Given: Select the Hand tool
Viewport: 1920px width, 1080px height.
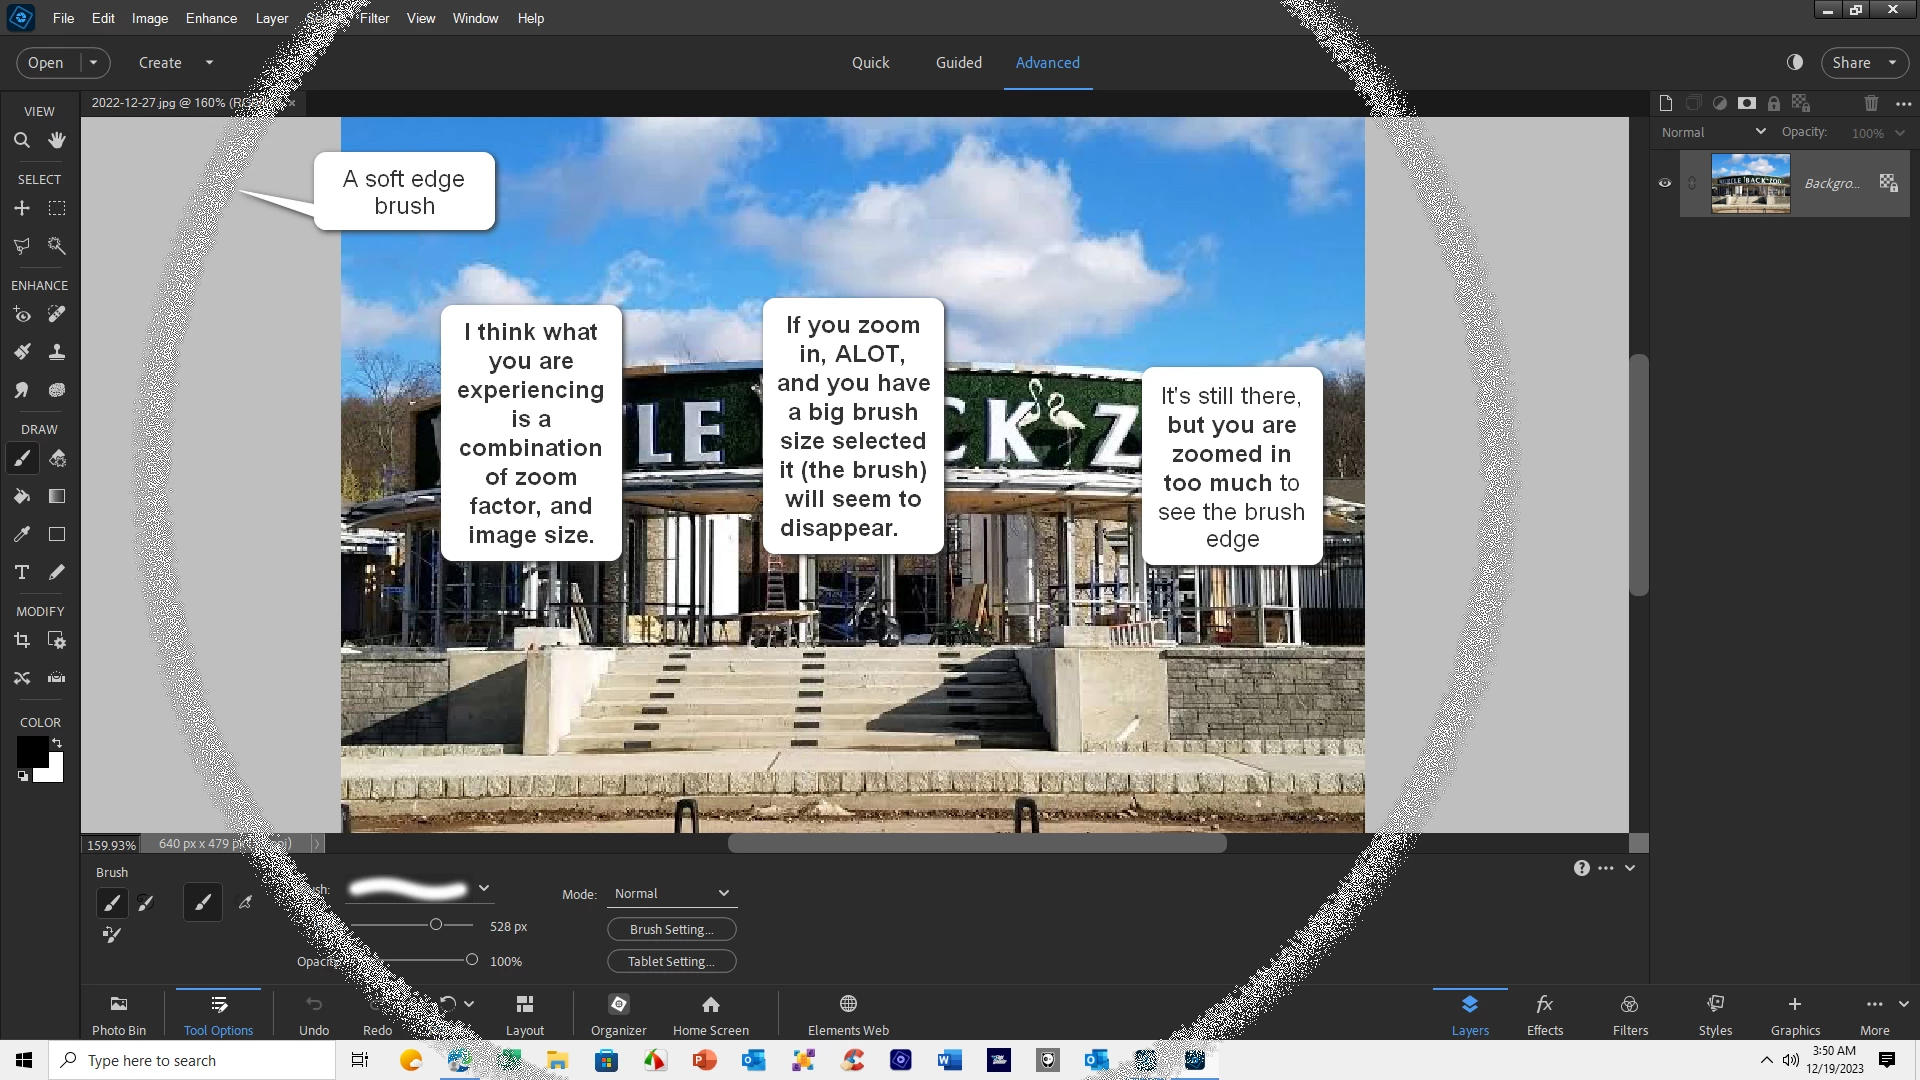Looking at the screenshot, I should (57, 141).
